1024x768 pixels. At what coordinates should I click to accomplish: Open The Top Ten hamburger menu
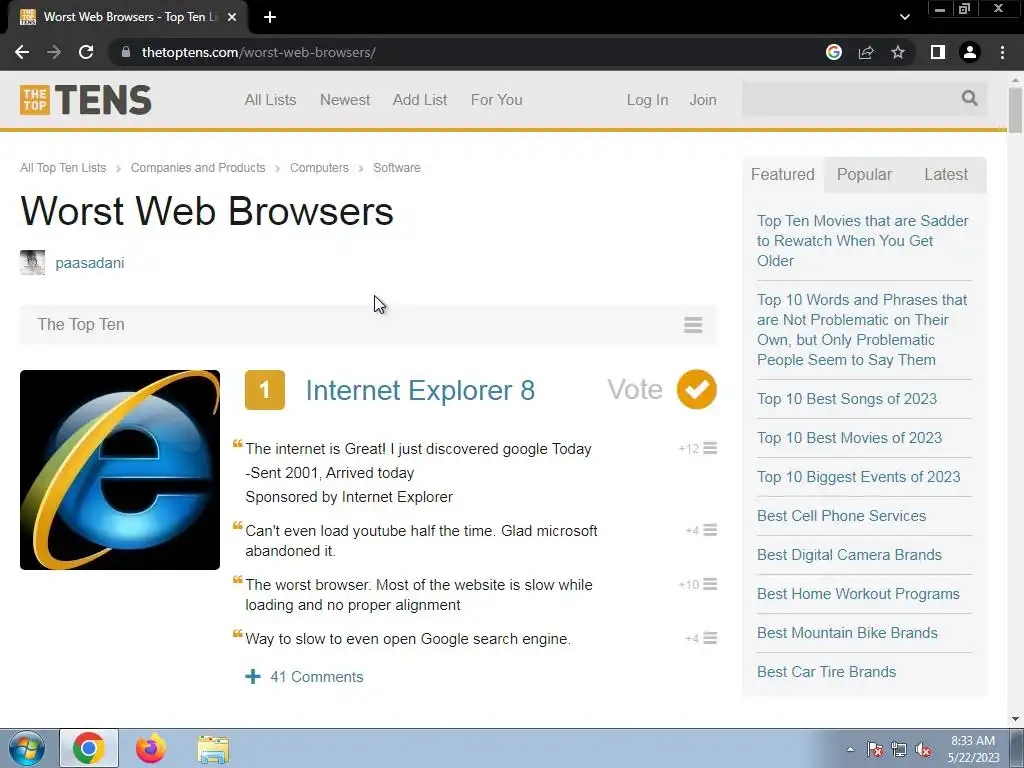coord(693,325)
